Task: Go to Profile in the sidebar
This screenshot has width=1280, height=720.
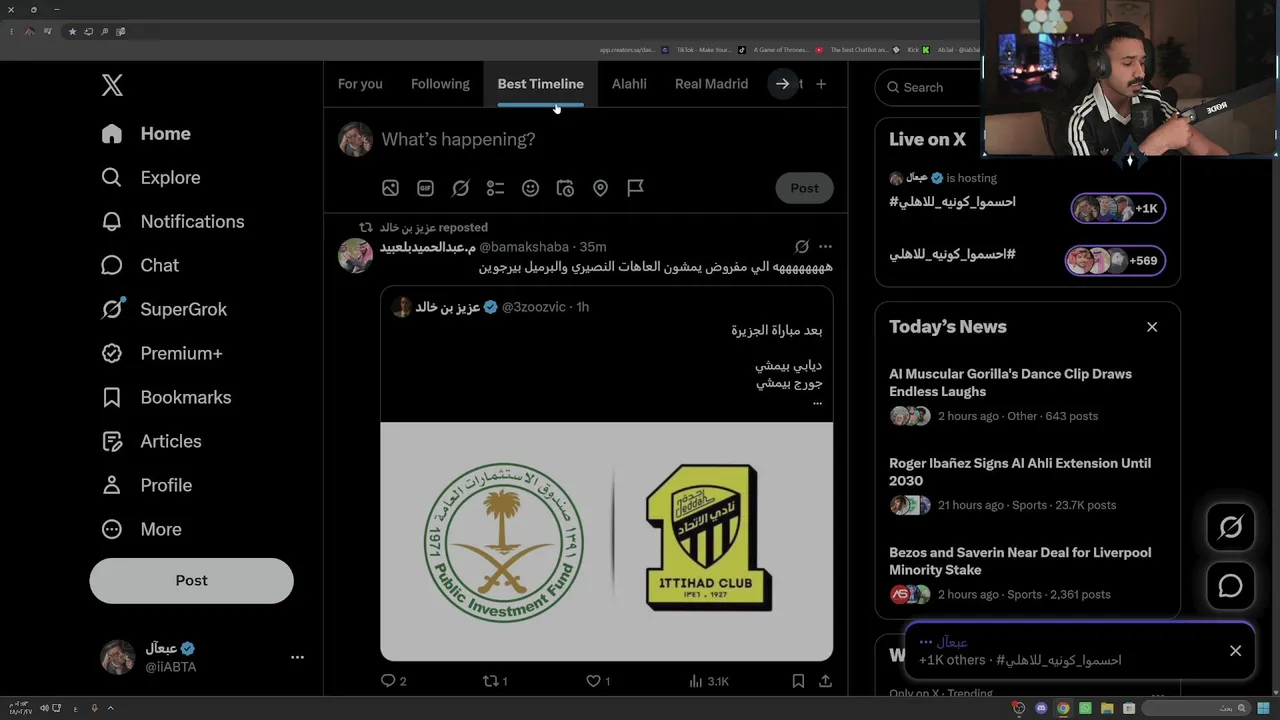Action: tap(146, 486)
